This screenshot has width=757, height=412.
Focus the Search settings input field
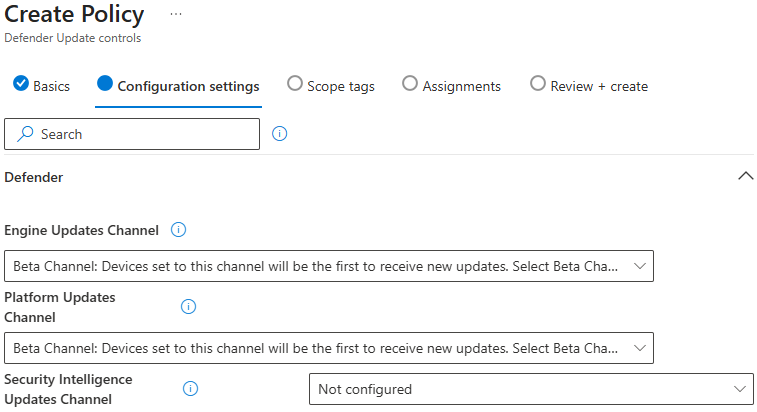click(x=132, y=134)
